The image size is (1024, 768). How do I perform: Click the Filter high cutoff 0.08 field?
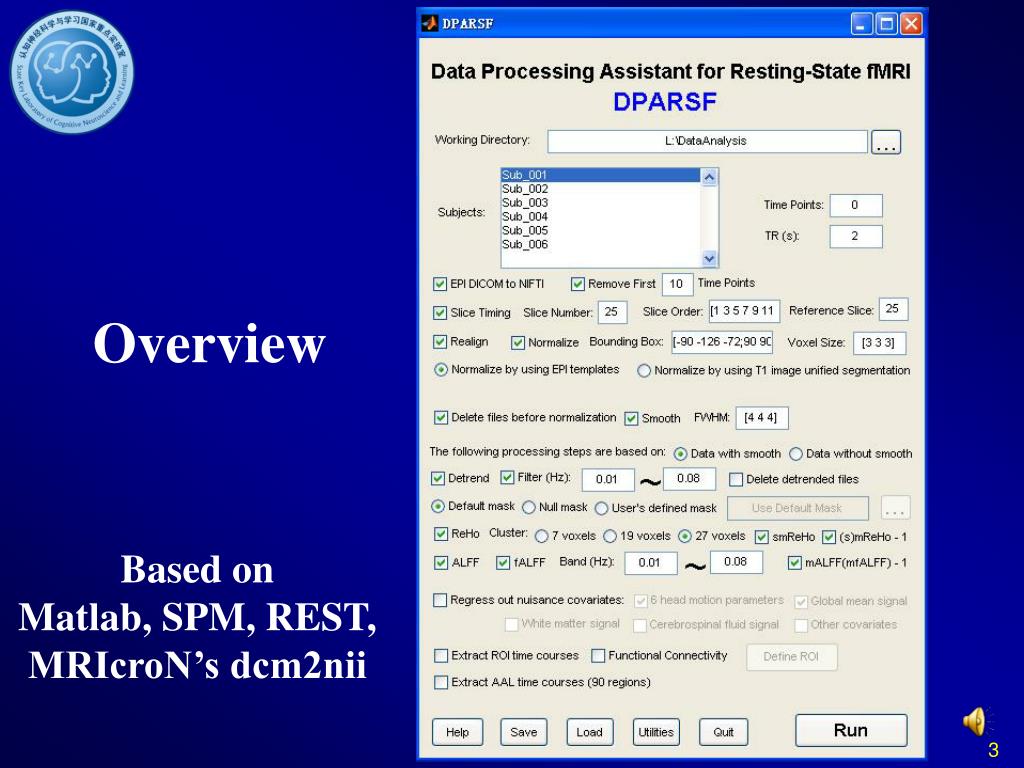tap(690, 479)
